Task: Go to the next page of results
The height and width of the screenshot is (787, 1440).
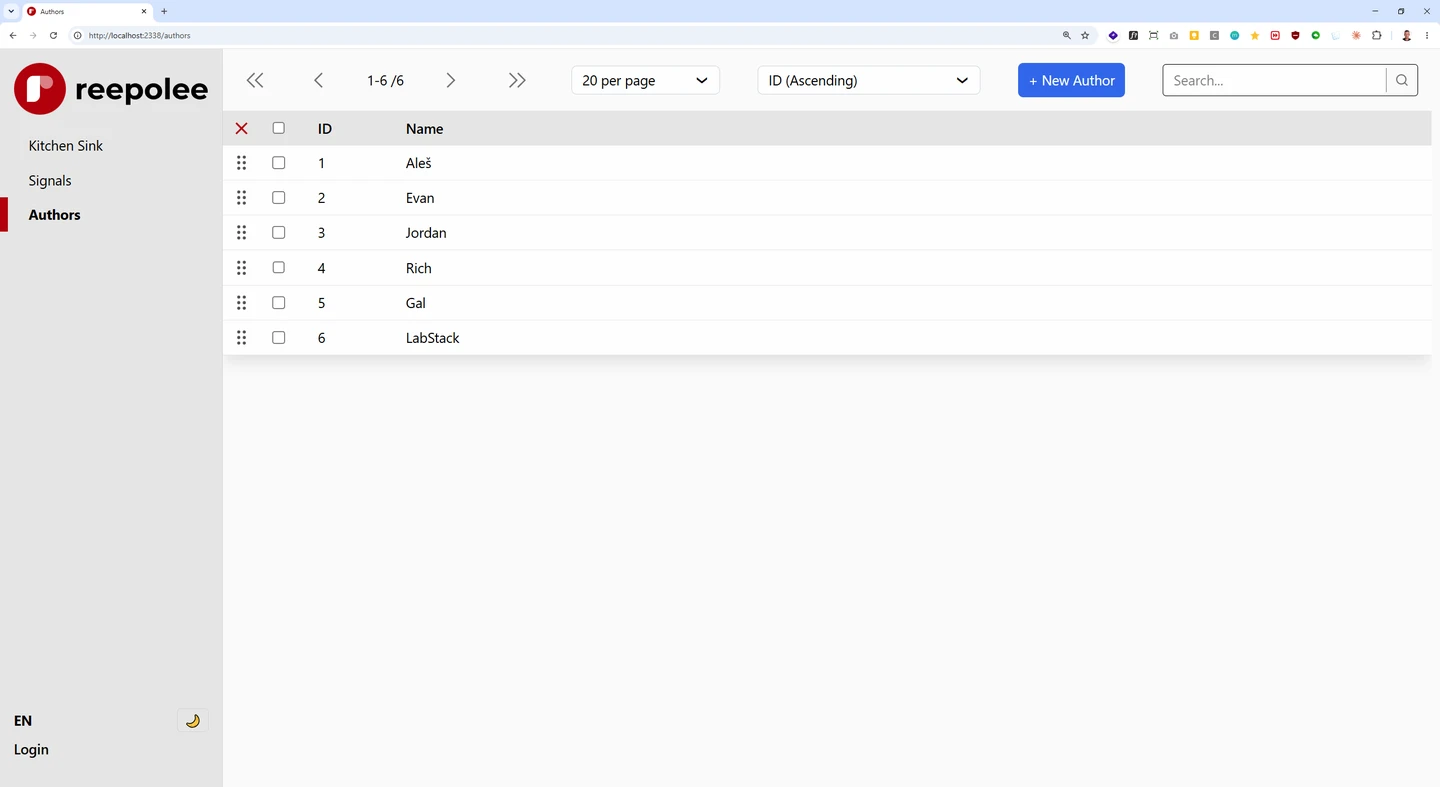Action: click(450, 80)
